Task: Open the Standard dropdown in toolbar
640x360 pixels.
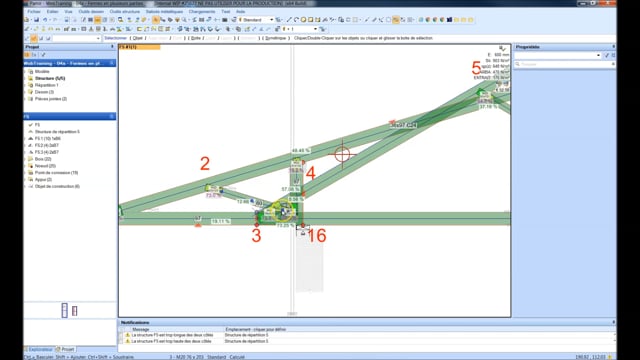Action: 256,20
